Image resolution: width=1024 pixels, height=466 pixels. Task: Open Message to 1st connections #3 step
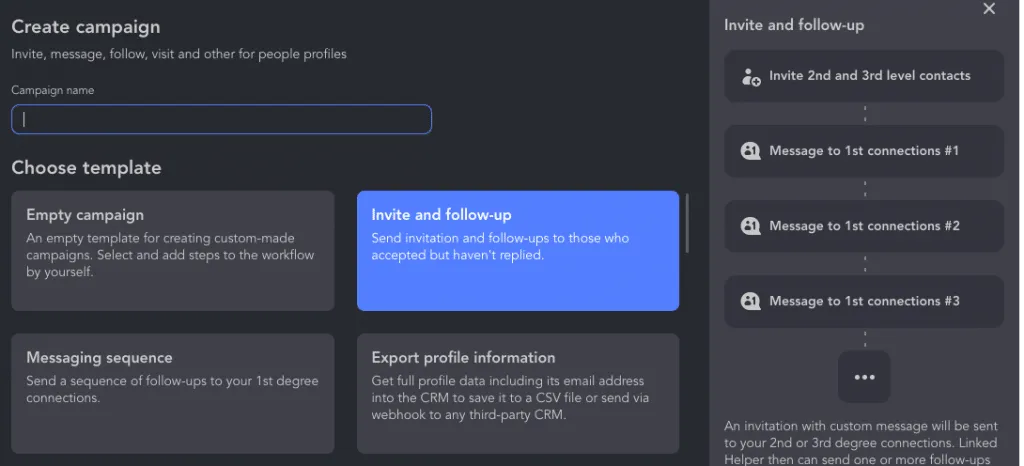point(864,301)
